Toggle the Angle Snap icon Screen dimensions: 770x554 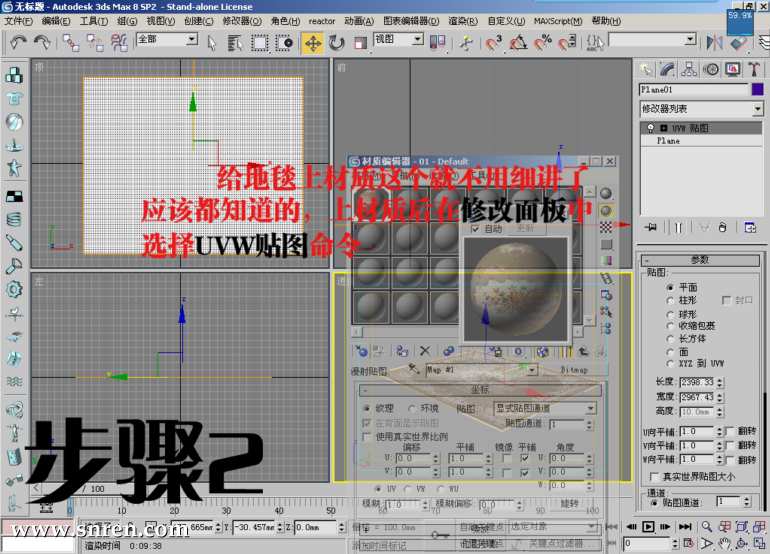click(x=518, y=43)
